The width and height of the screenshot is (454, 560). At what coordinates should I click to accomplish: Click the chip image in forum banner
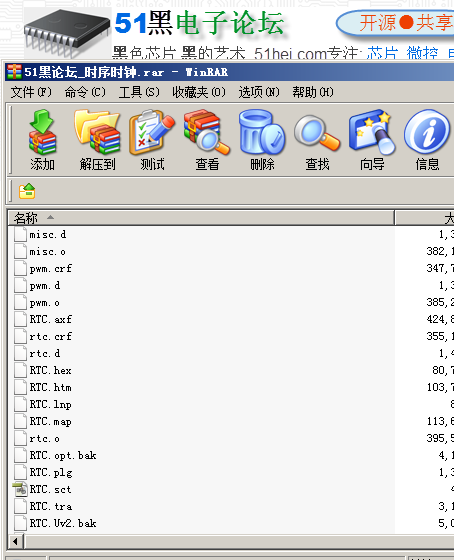click(x=67, y=33)
